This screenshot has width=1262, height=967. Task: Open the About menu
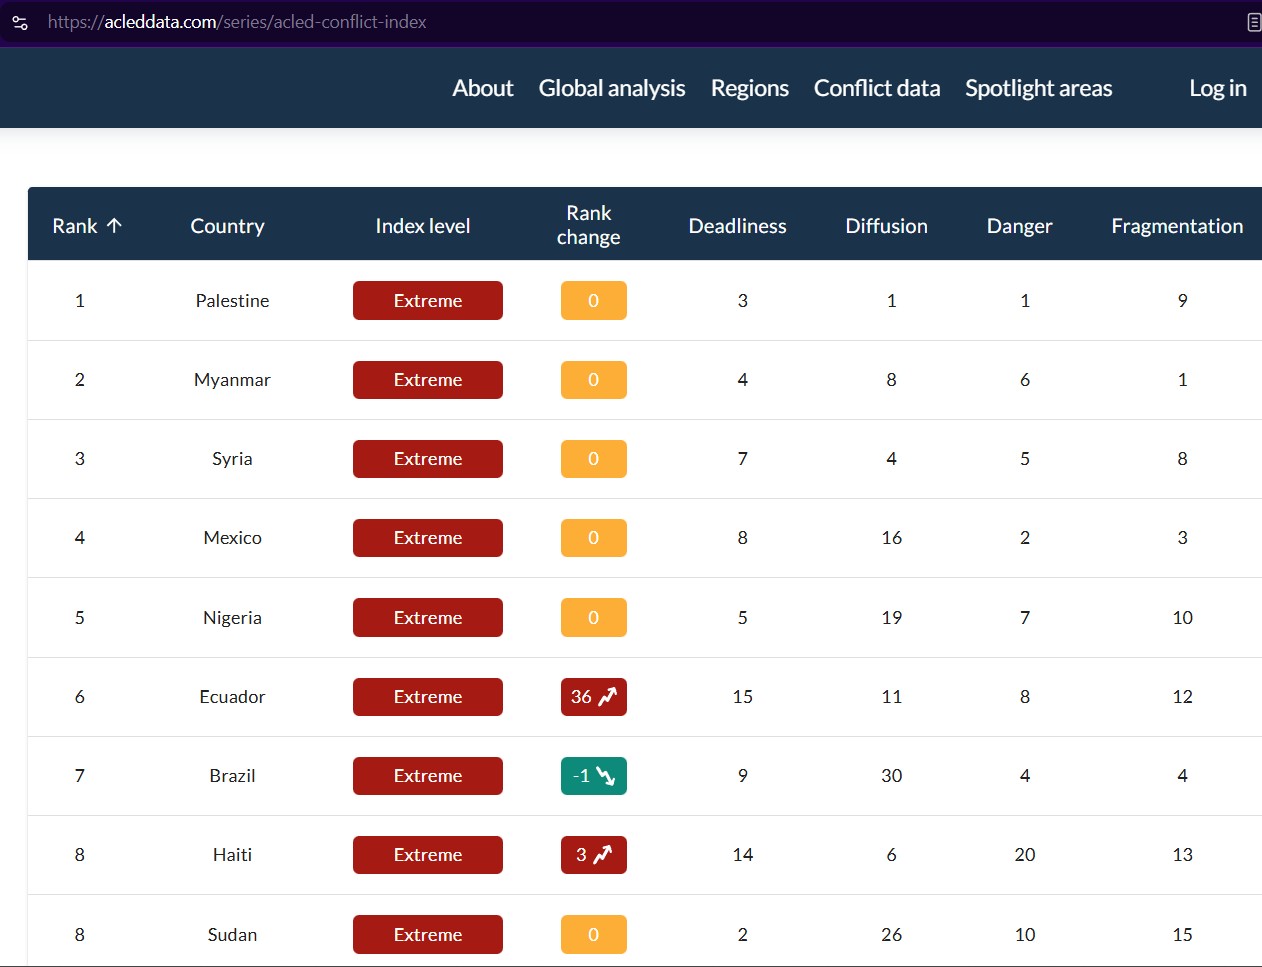click(483, 88)
